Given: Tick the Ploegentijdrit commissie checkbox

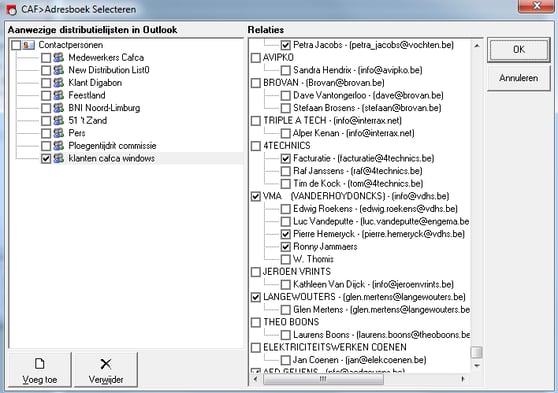Looking at the screenshot, I should tap(46, 146).
